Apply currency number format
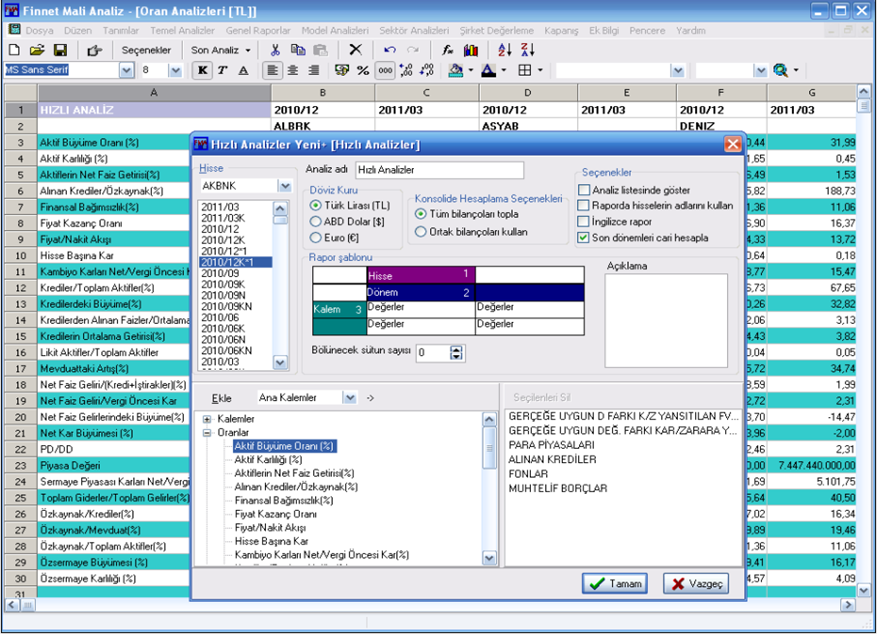 (341, 70)
